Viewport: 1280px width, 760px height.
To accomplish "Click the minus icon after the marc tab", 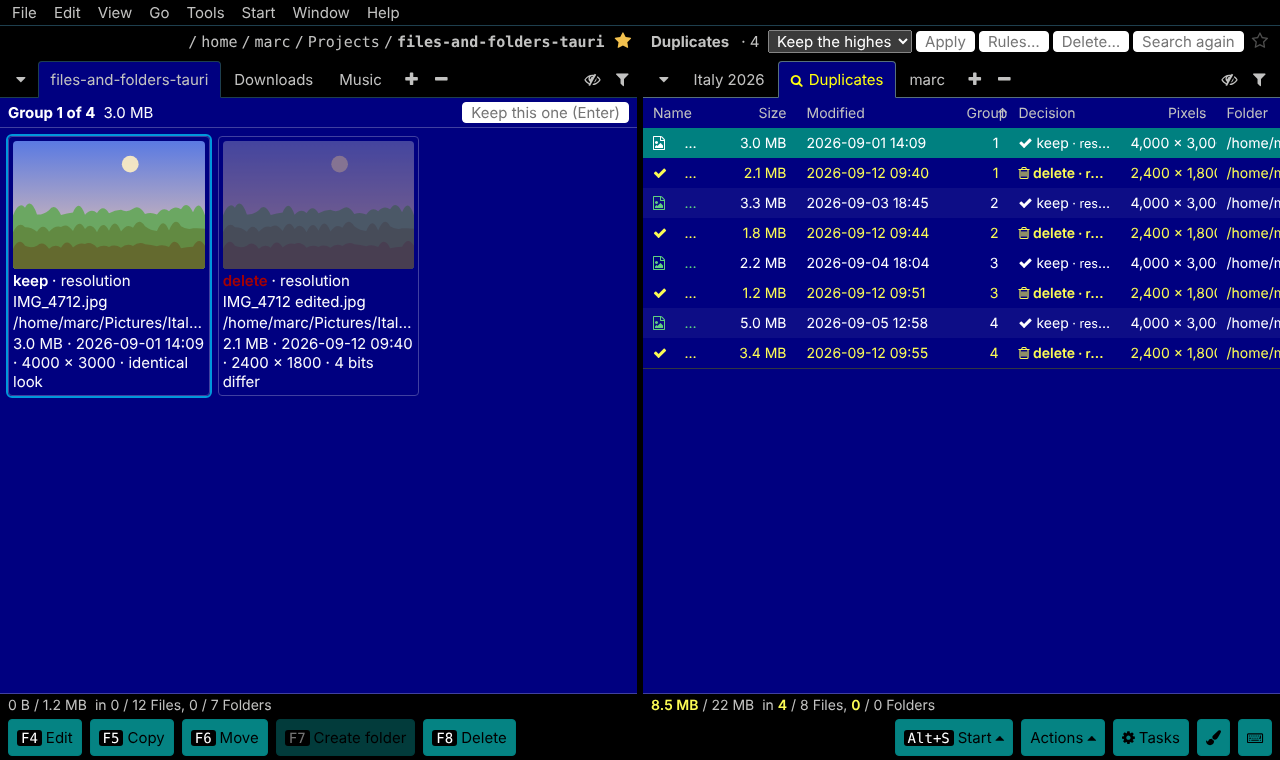I will pyautogui.click(x=1004, y=79).
